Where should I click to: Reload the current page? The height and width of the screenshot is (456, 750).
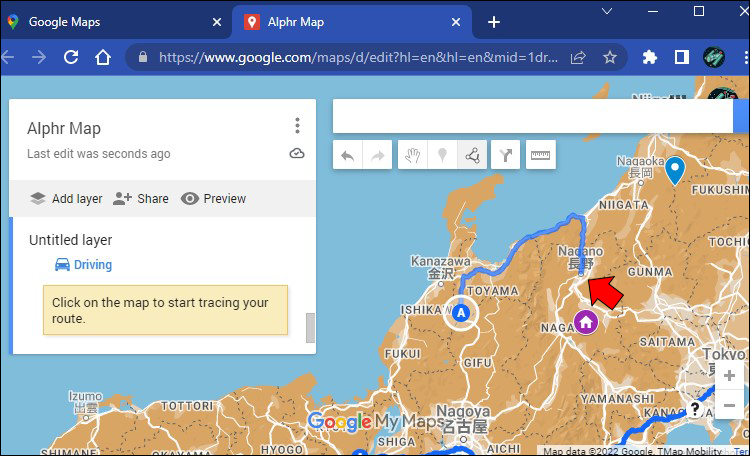pyautogui.click(x=71, y=57)
